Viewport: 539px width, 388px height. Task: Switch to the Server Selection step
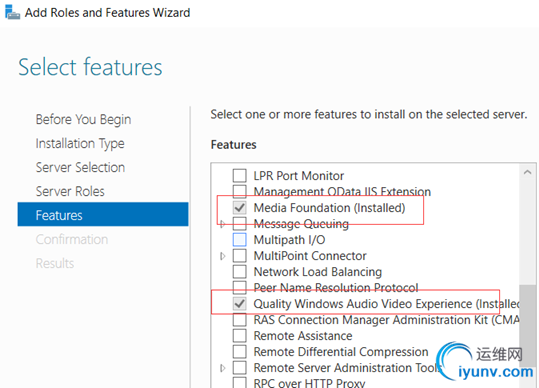coord(80,167)
